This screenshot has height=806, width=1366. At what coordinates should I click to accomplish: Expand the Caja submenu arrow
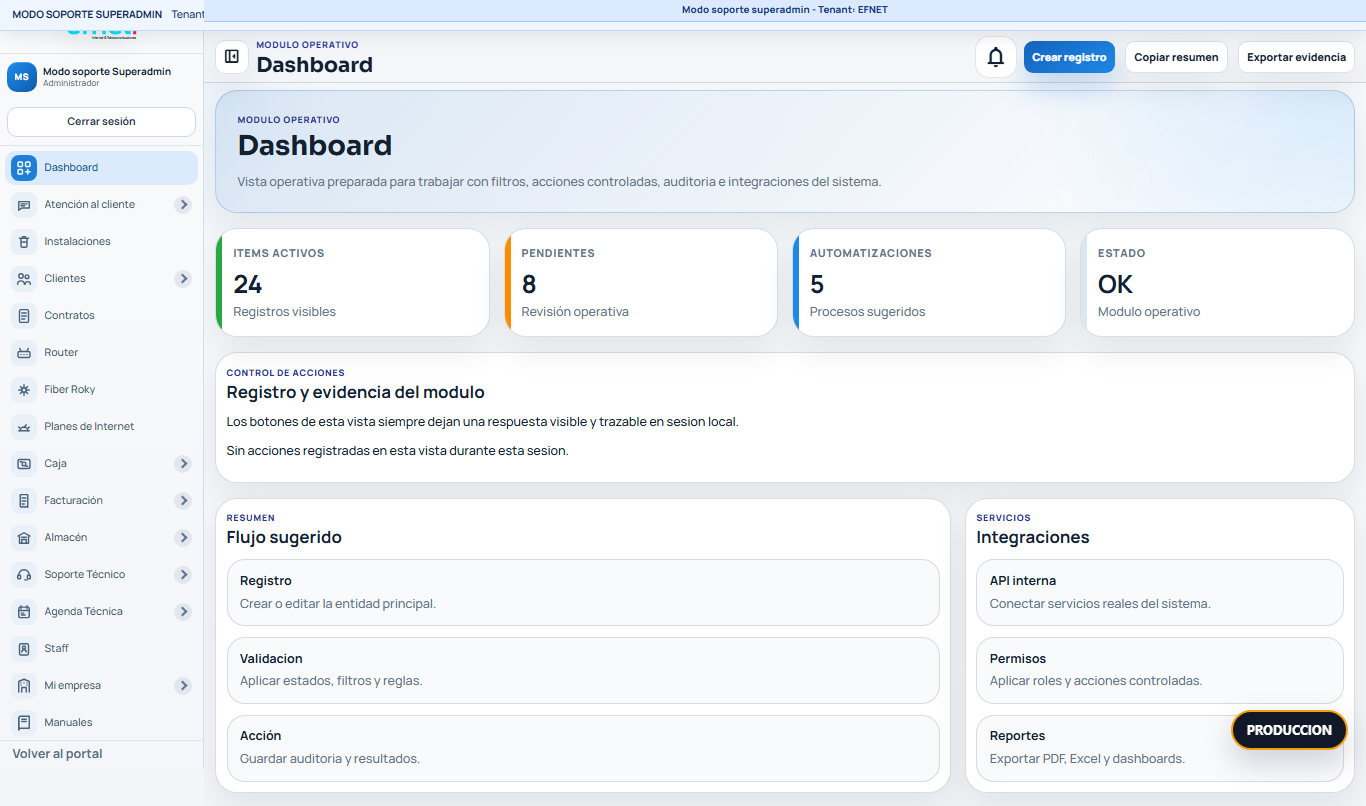tap(183, 463)
